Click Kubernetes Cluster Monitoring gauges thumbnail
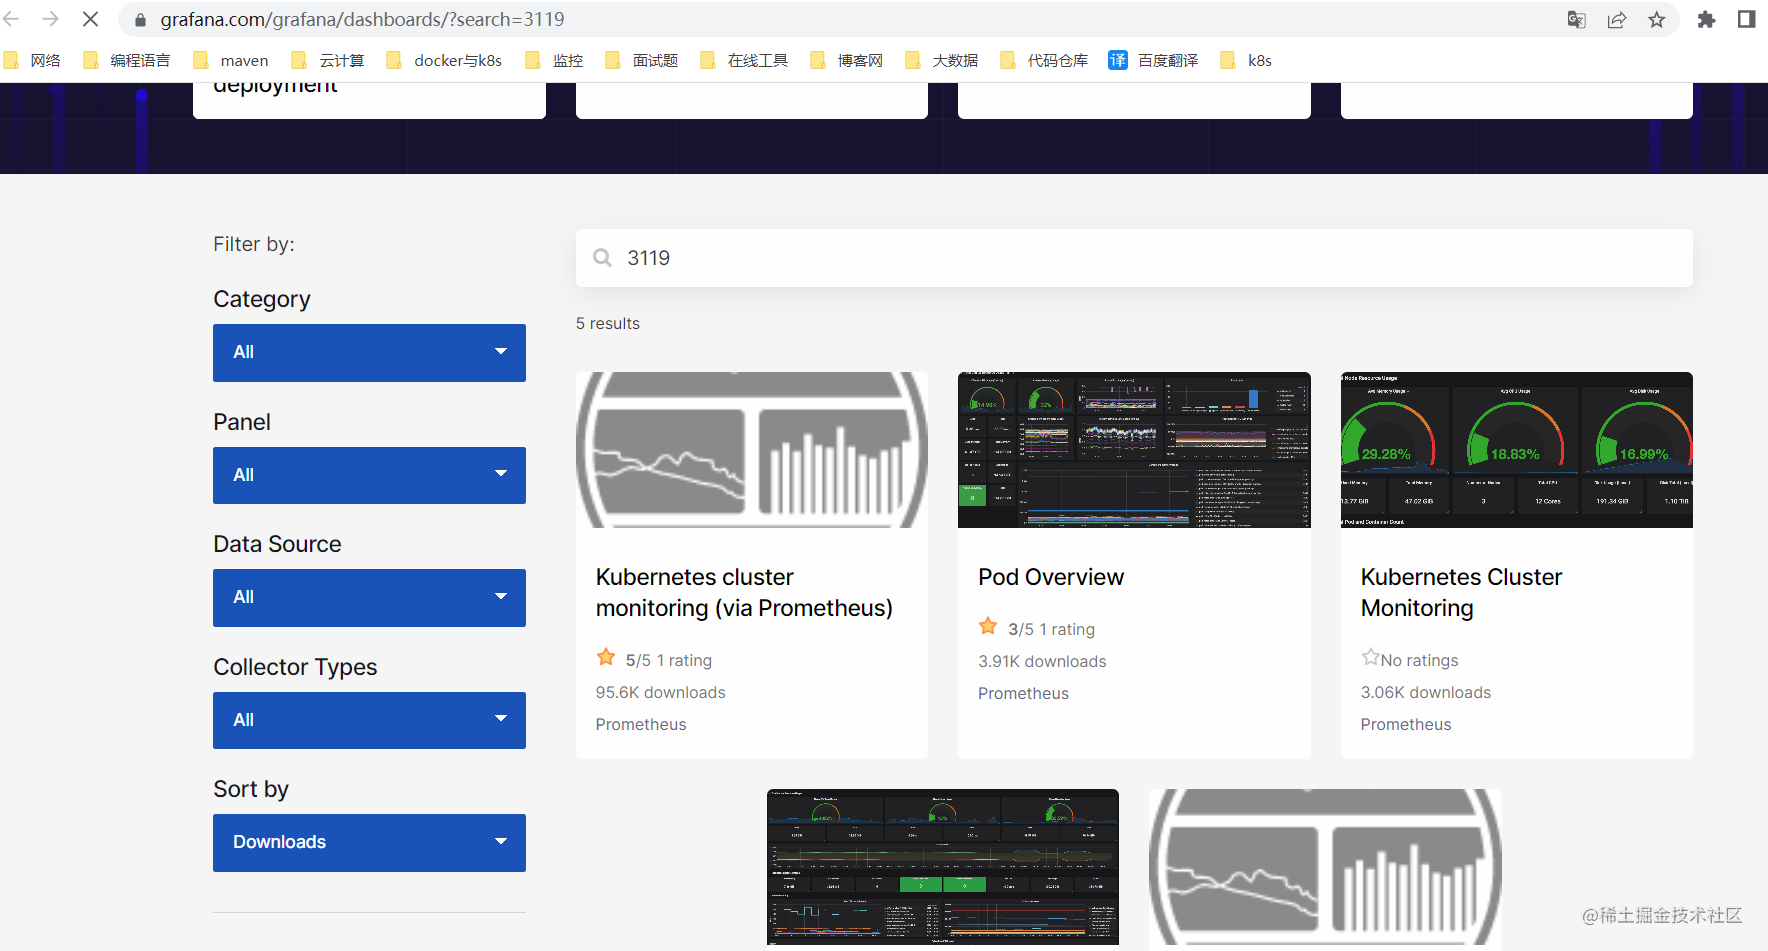The height and width of the screenshot is (951, 1768). coord(1517,450)
